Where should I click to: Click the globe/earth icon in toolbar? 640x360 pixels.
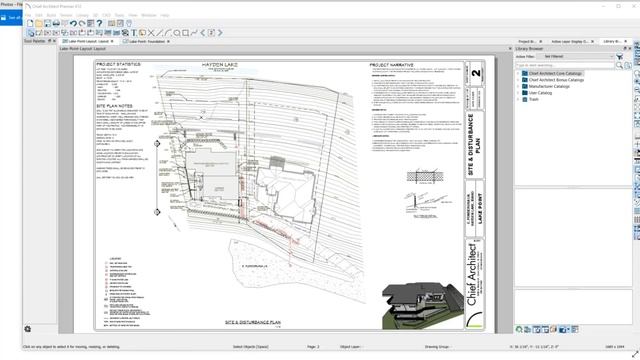[x=125, y=33]
